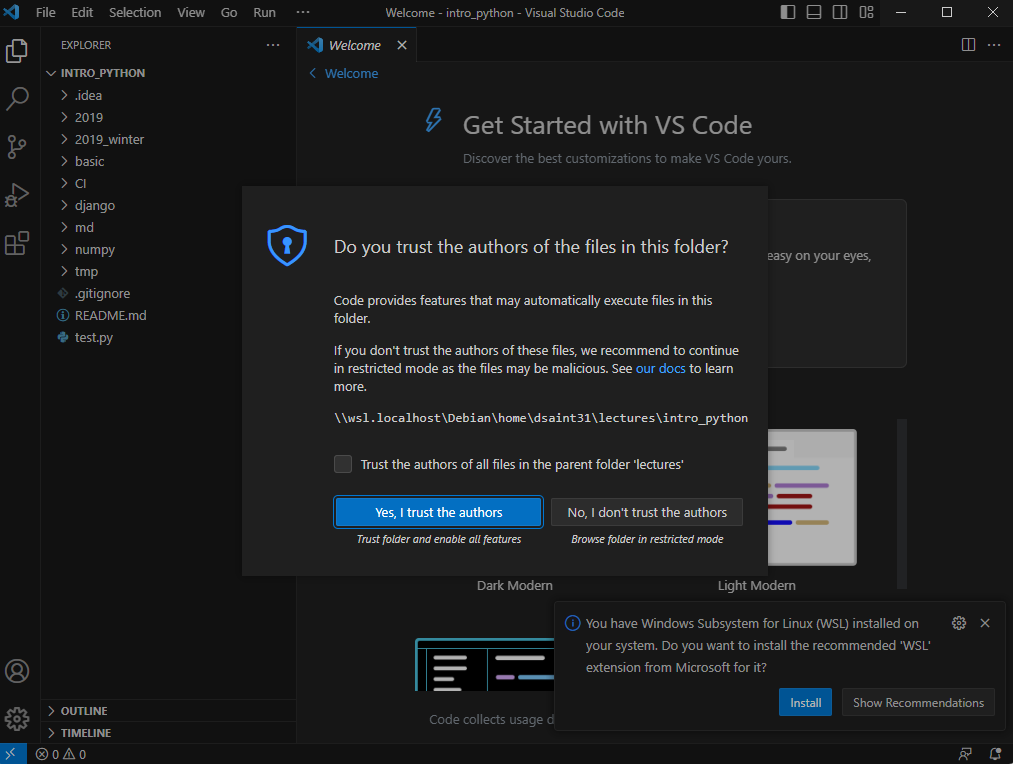The width and height of the screenshot is (1013, 764).
Task: Click the remote window indicator in status bar
Action: coord(12,754)
